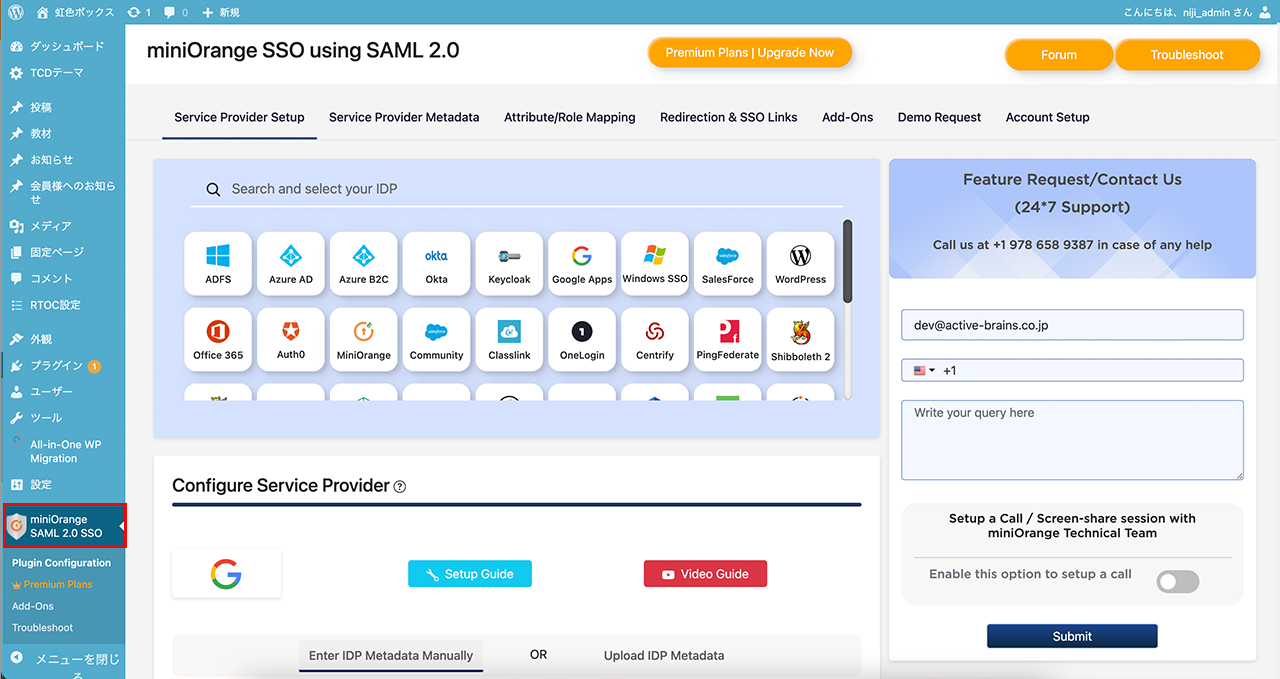
Task: Click the search magnifier icon for IDP
Action: coord(213,189)
